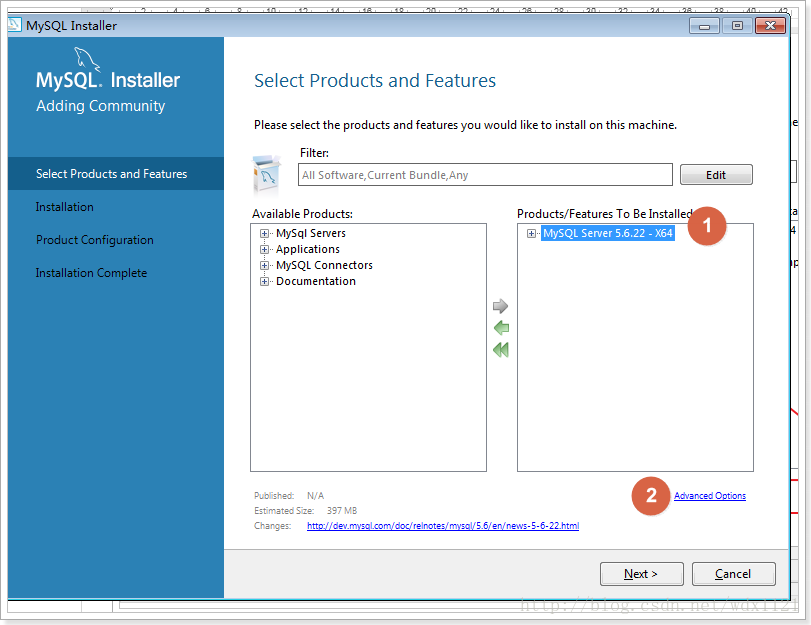
Task: Click the green left arrow remove icon
Action: point(501,328)
